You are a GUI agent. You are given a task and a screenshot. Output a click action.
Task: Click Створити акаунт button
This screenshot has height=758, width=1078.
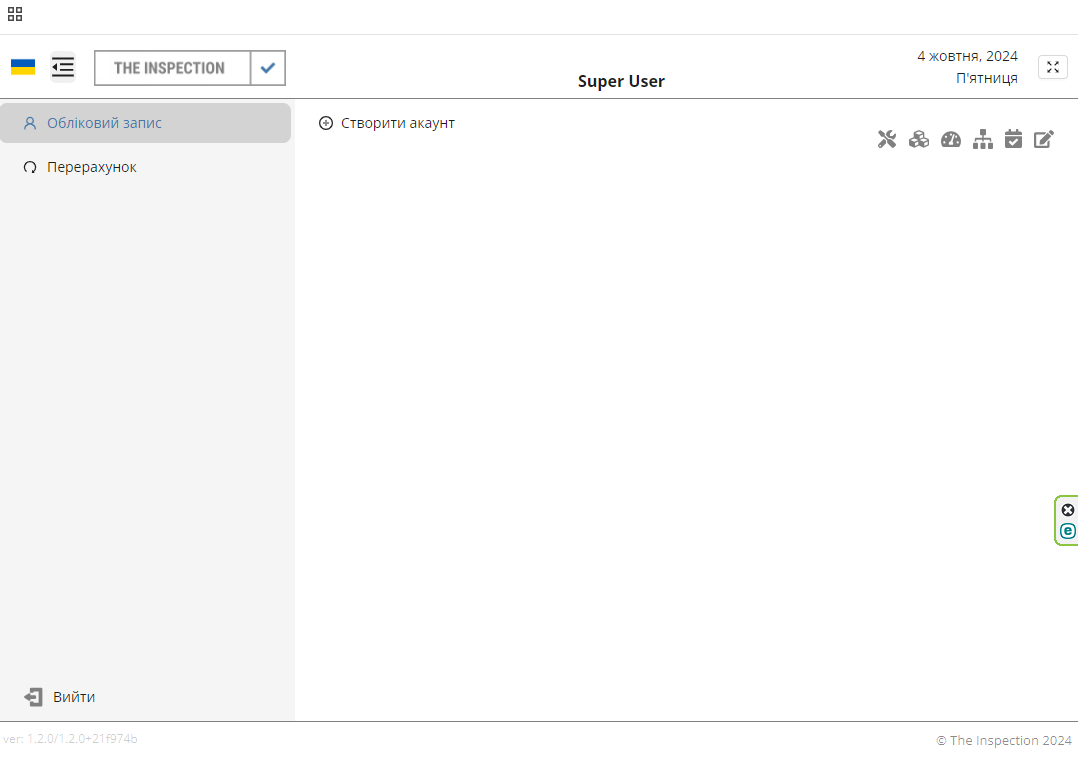(387, 123)
